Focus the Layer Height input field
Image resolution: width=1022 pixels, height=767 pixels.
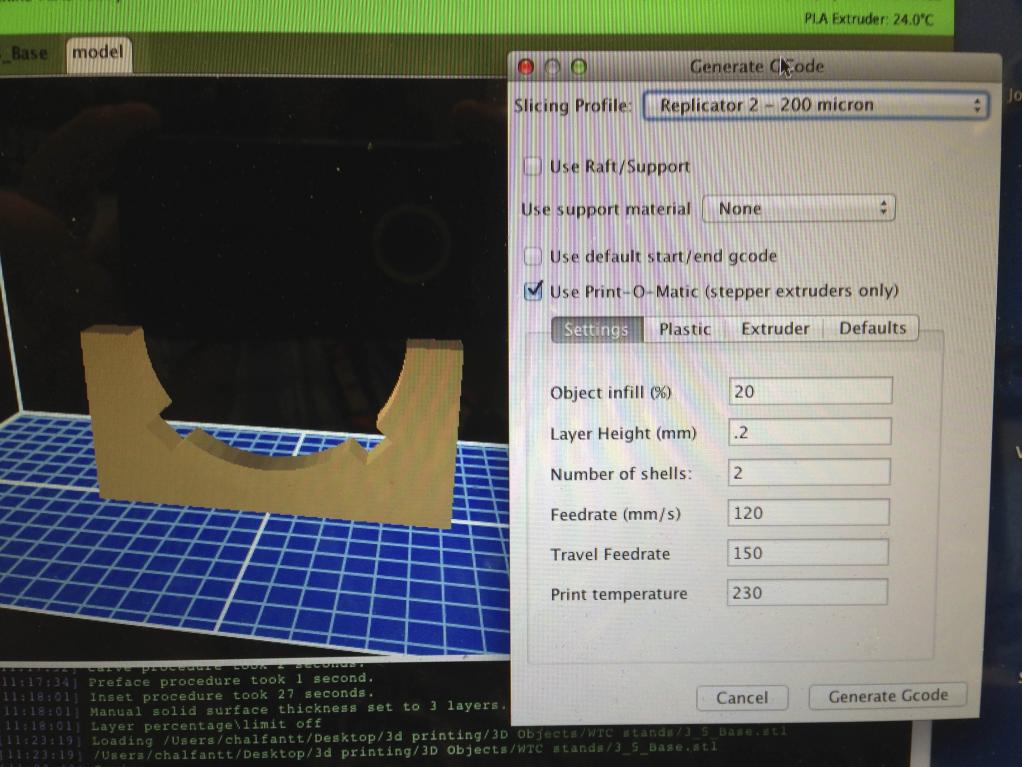tap(810, 432)
